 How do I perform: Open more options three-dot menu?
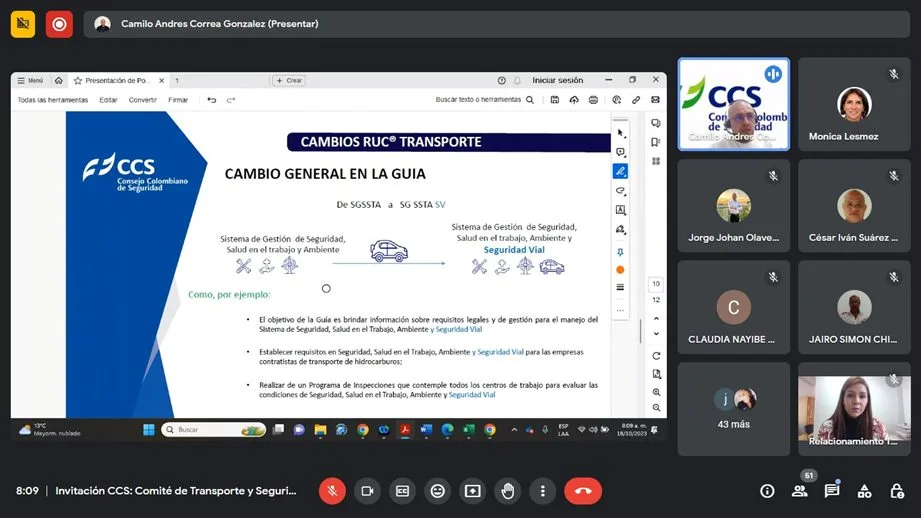(x=543, y=491)
